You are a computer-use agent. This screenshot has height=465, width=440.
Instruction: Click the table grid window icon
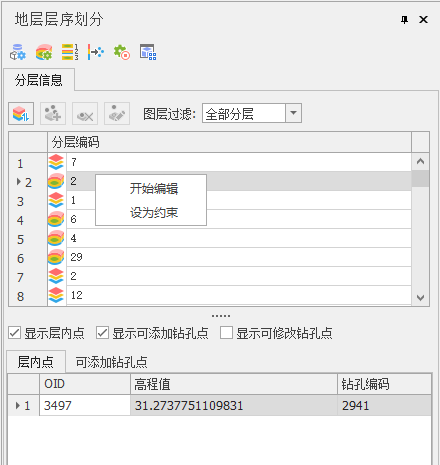coord(148,52)
